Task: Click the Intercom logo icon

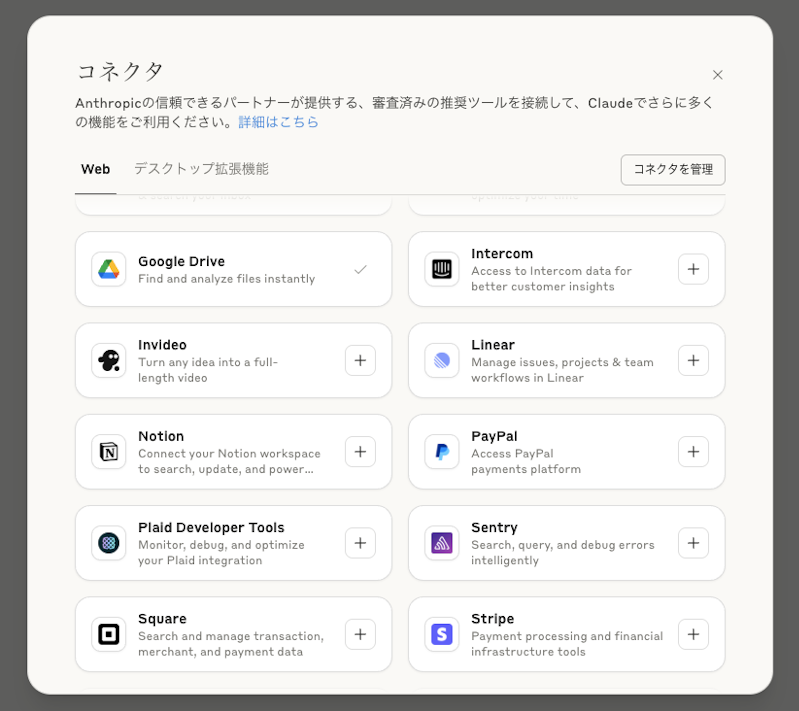Action: click(442, 269)
